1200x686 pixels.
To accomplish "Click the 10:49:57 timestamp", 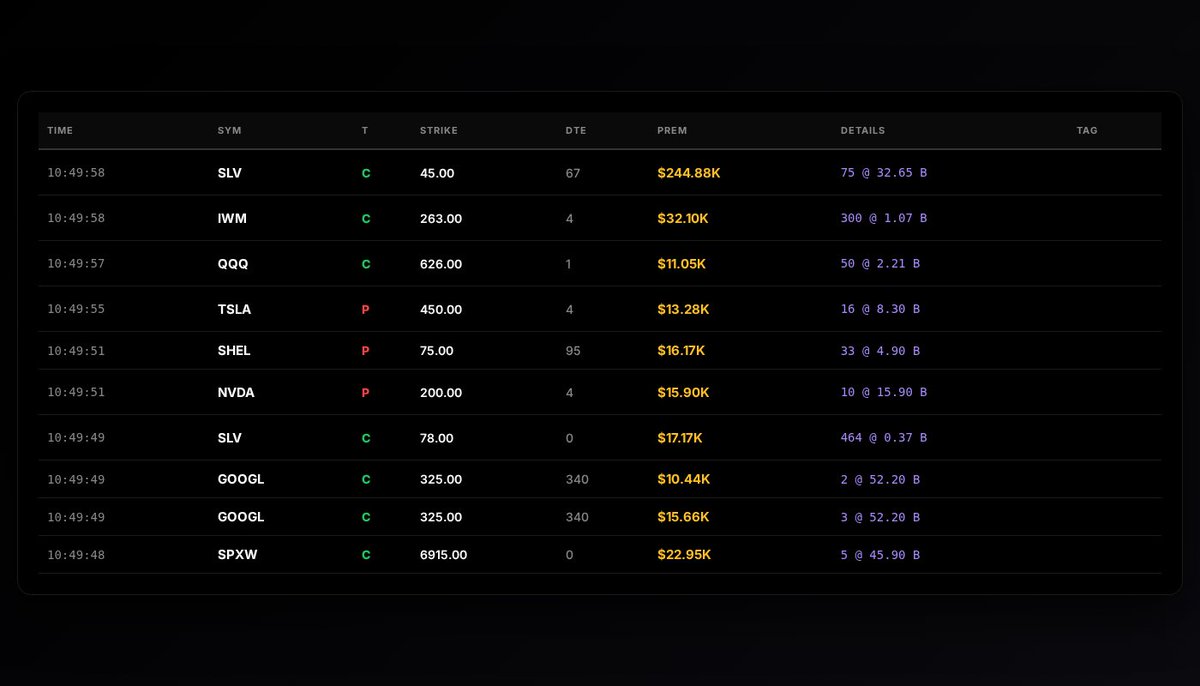I will click(76, 264).
